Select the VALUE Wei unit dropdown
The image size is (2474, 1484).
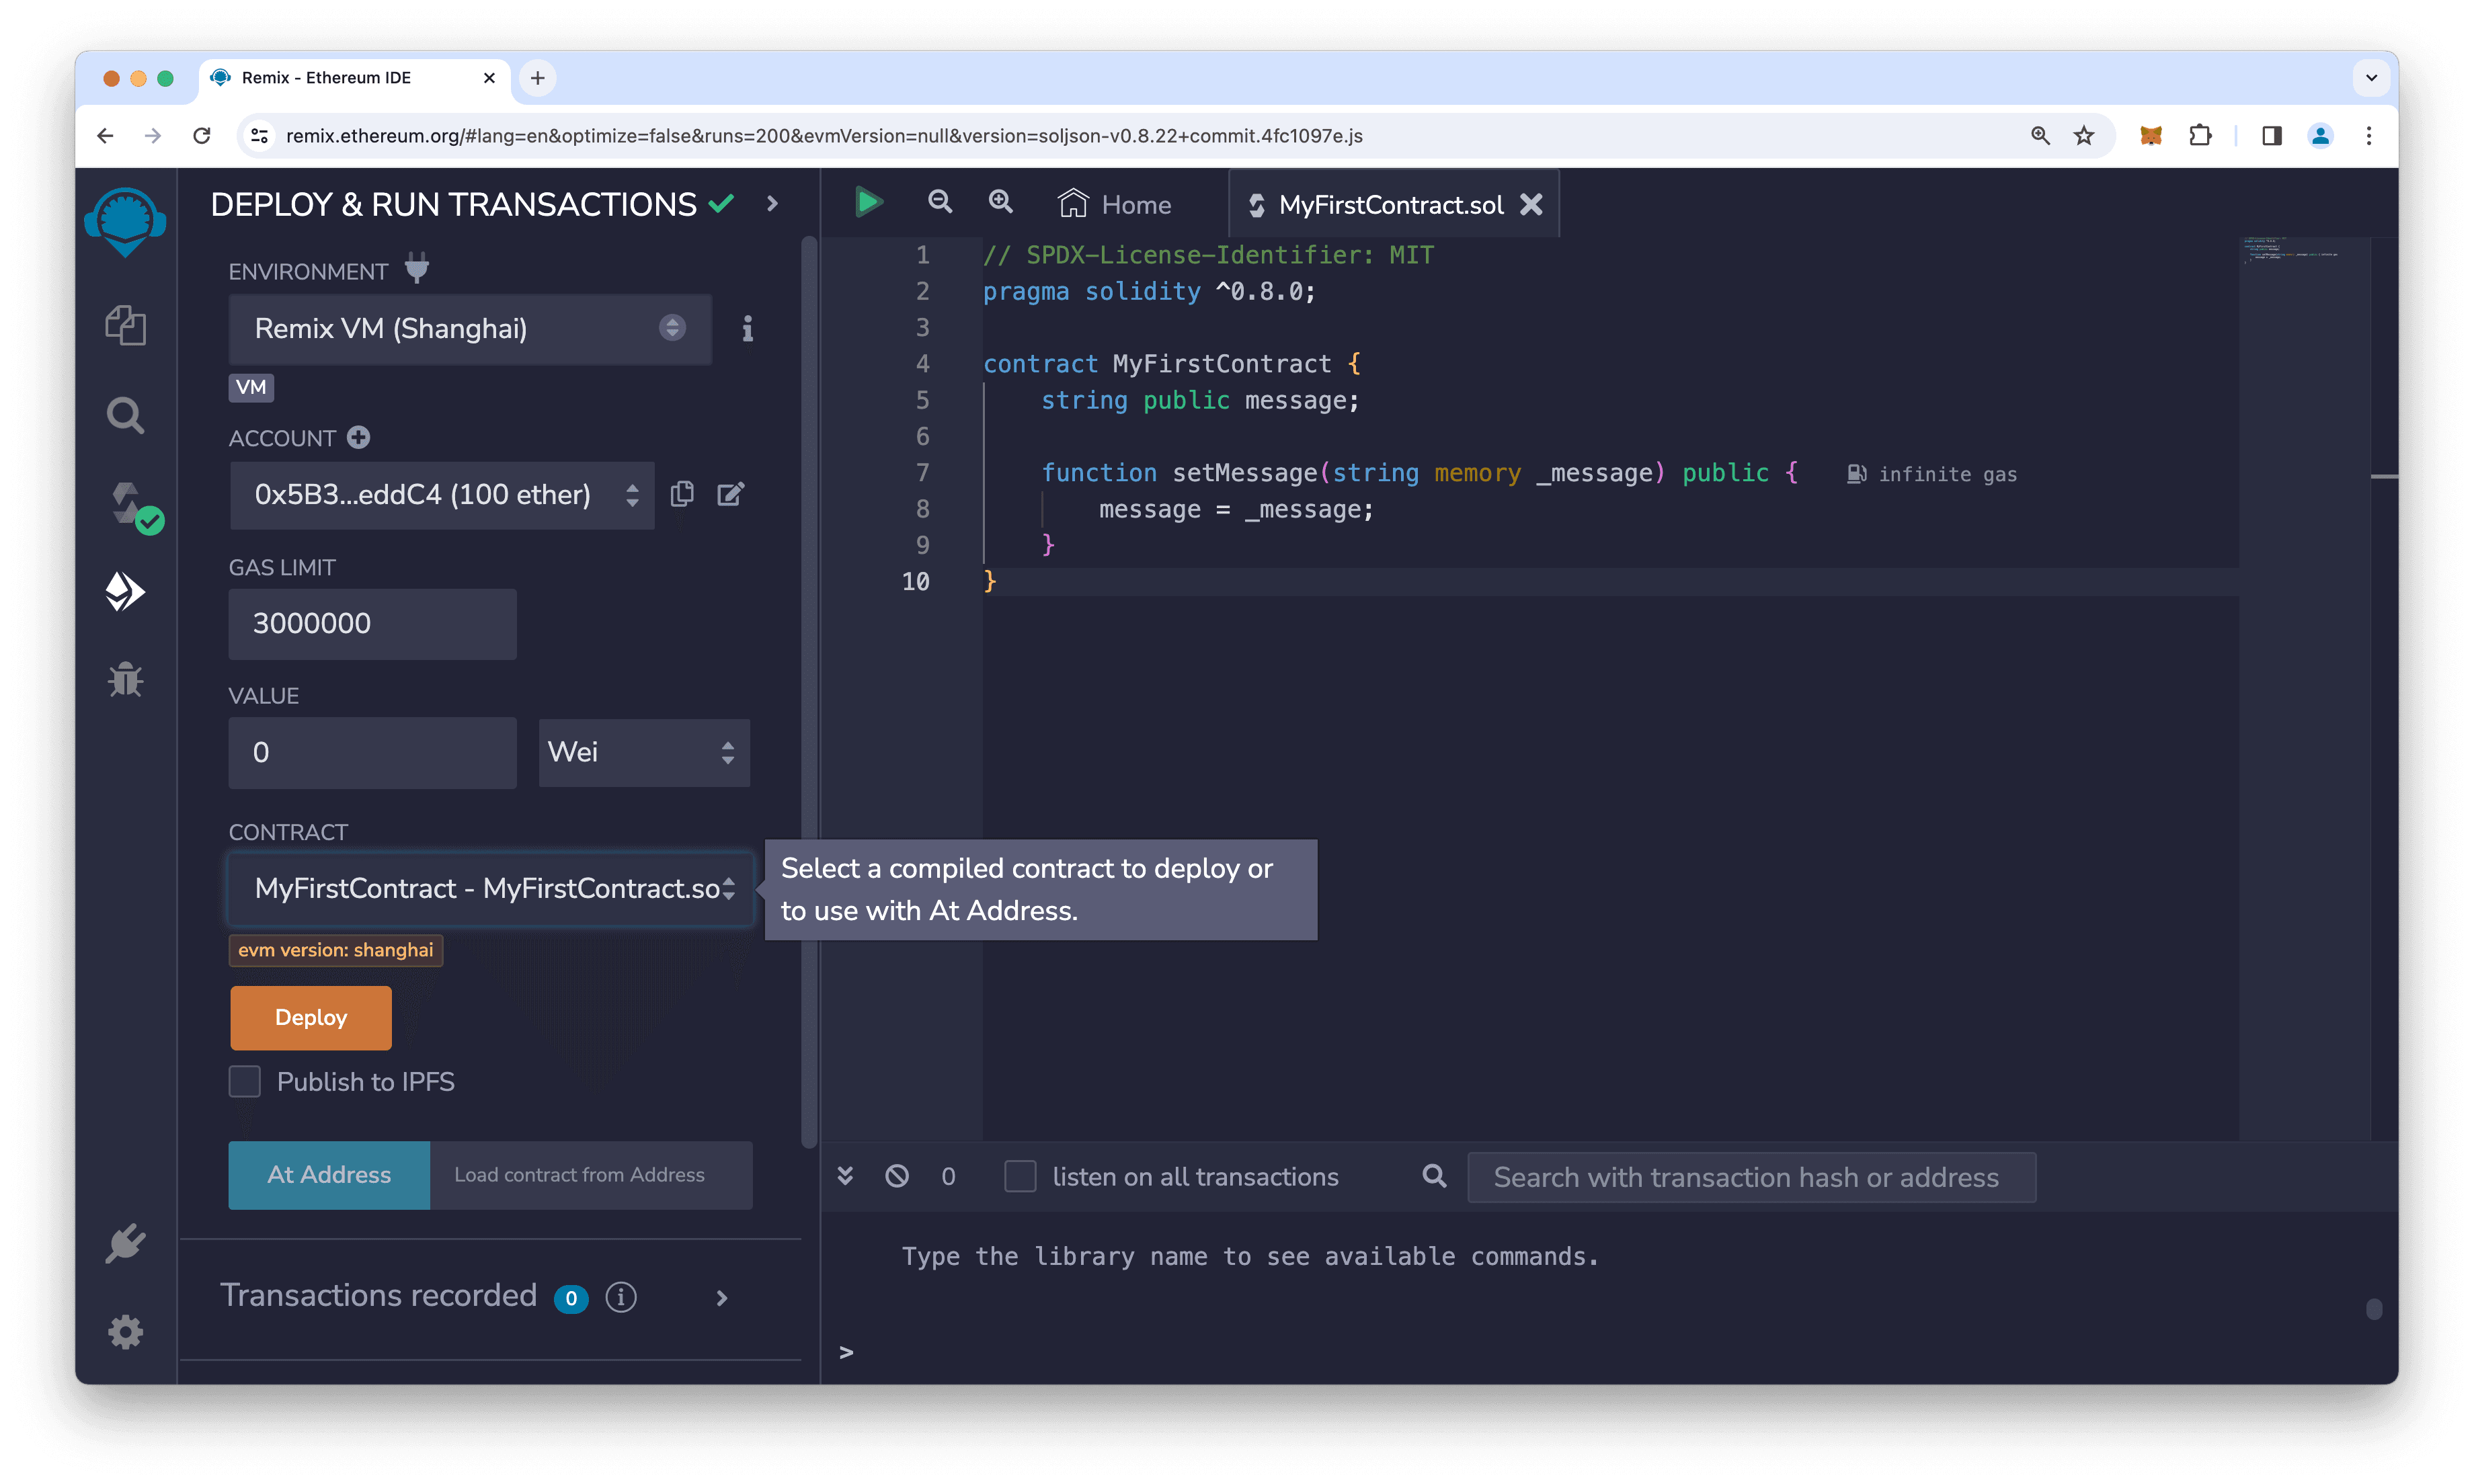coord(640,751)
